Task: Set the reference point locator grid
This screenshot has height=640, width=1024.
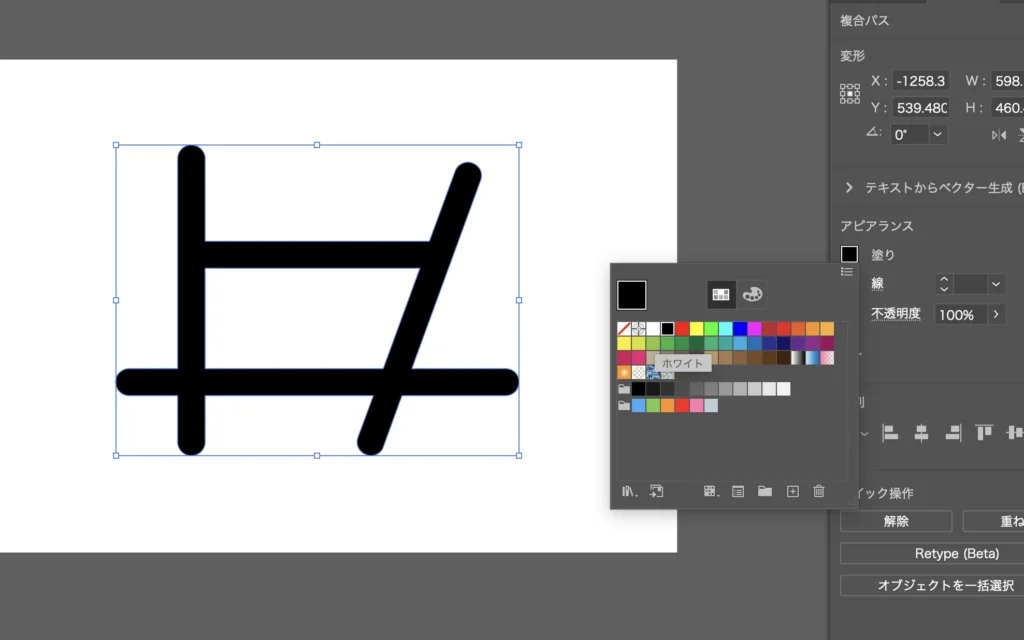Action: tap(850, 94)
